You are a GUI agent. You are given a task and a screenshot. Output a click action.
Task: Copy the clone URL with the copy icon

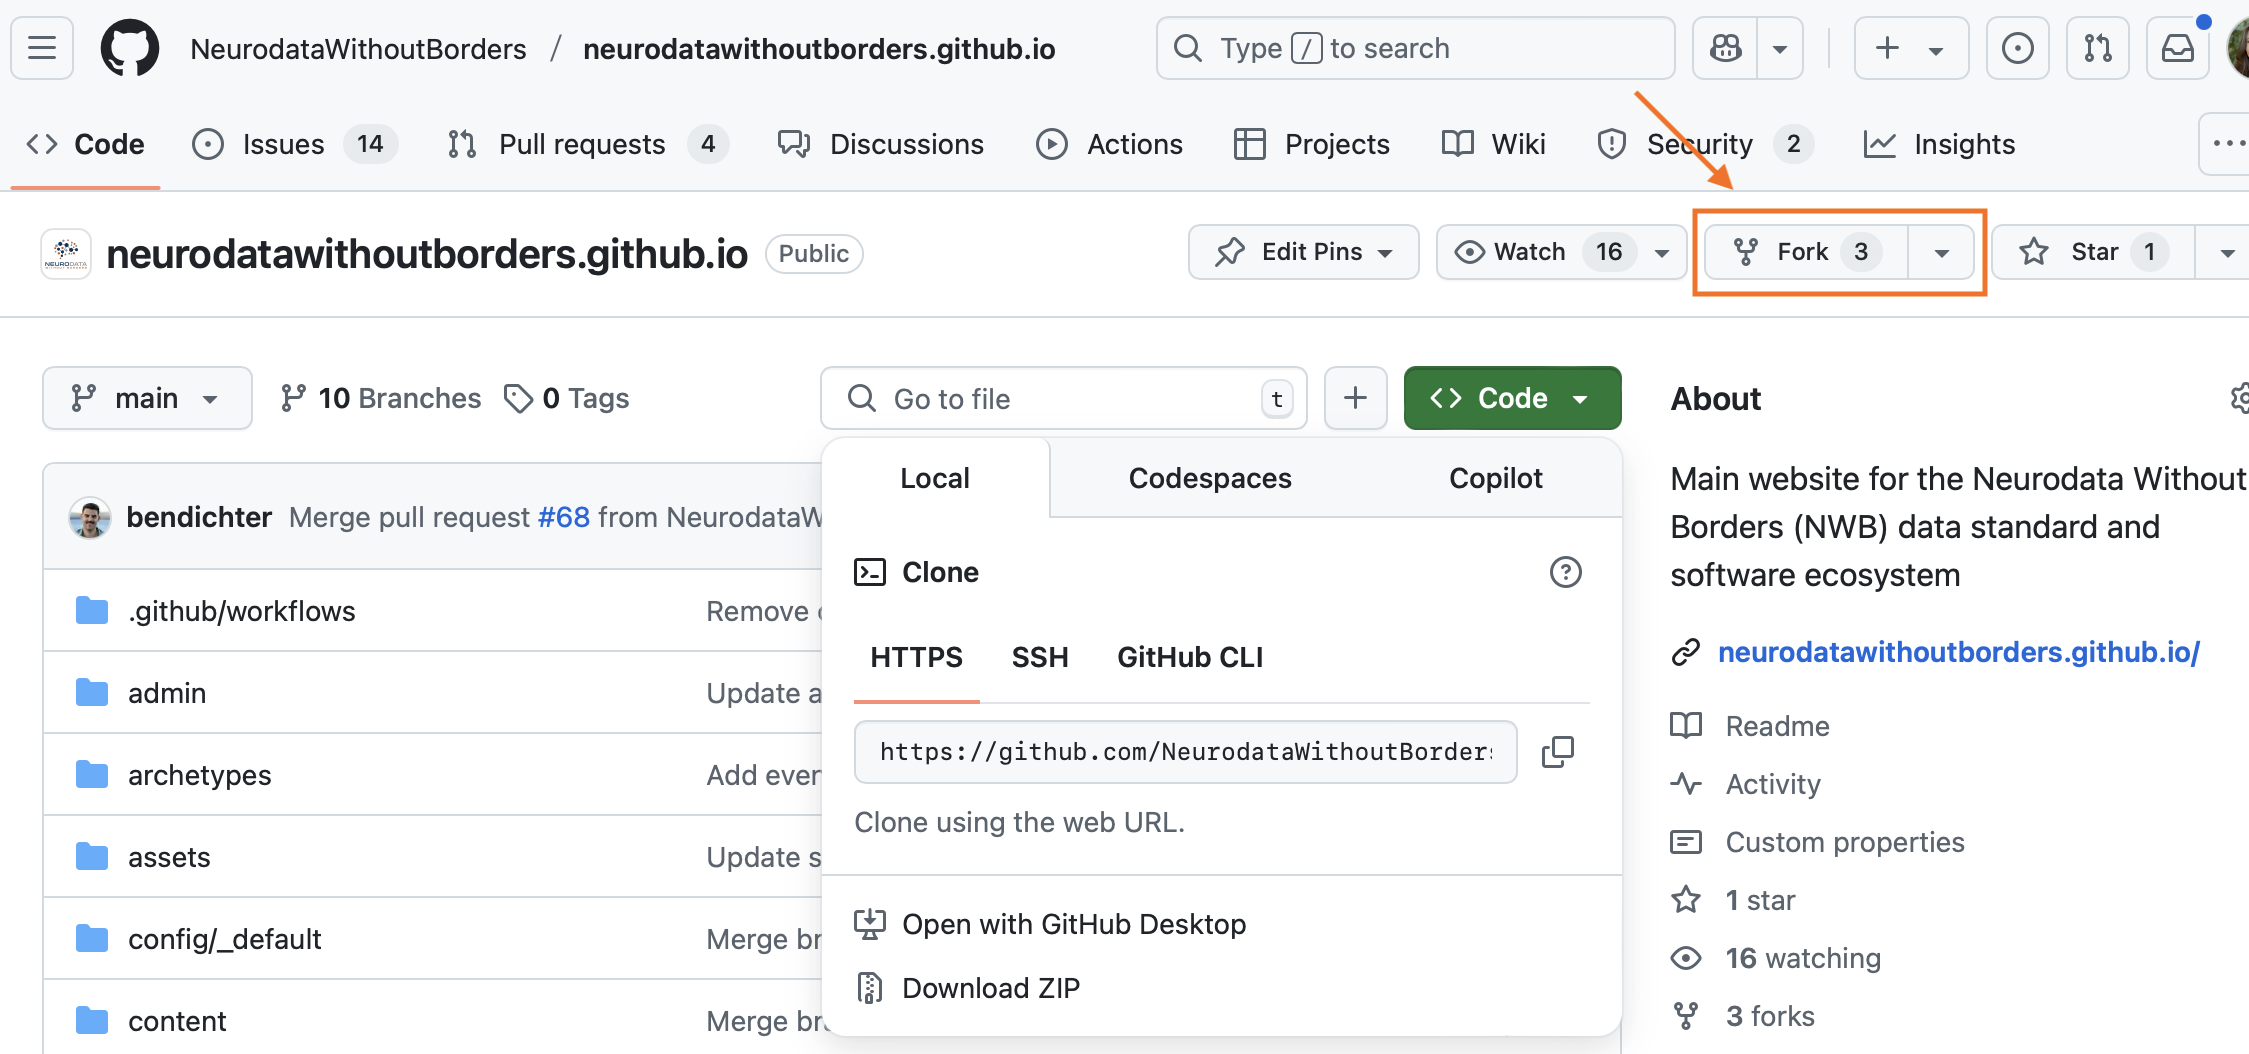coord(1557,751)
